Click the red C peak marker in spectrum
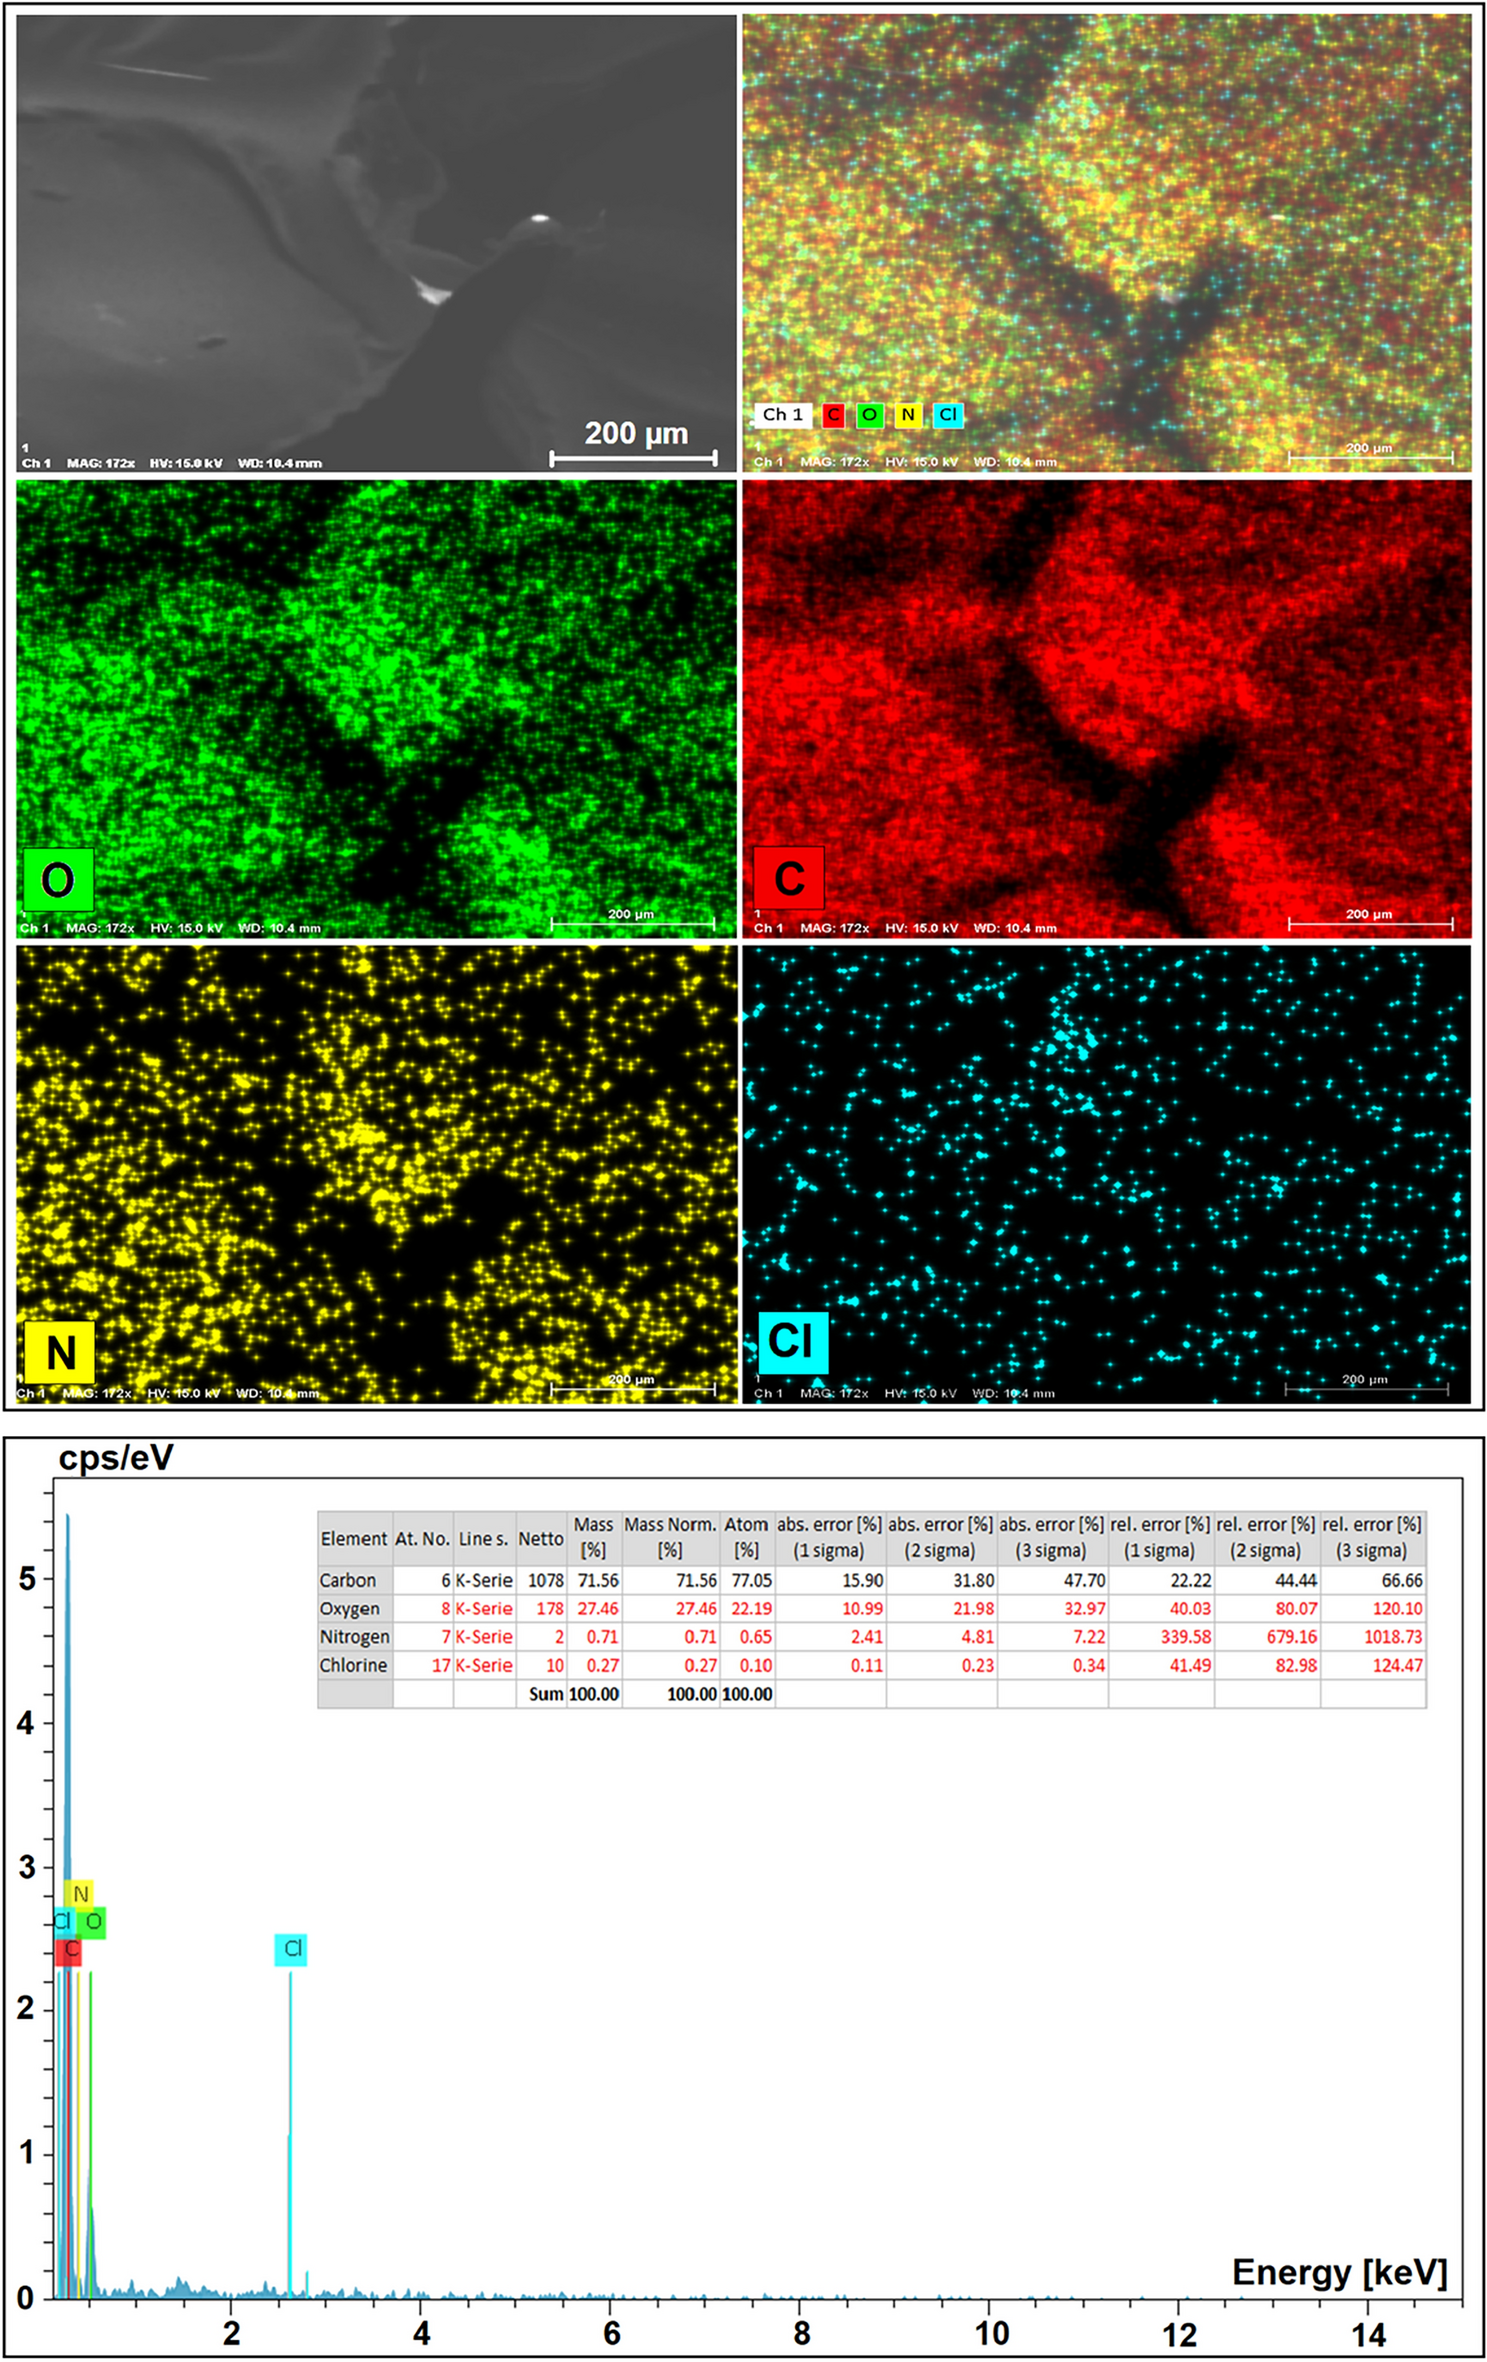 (70, 1950)
